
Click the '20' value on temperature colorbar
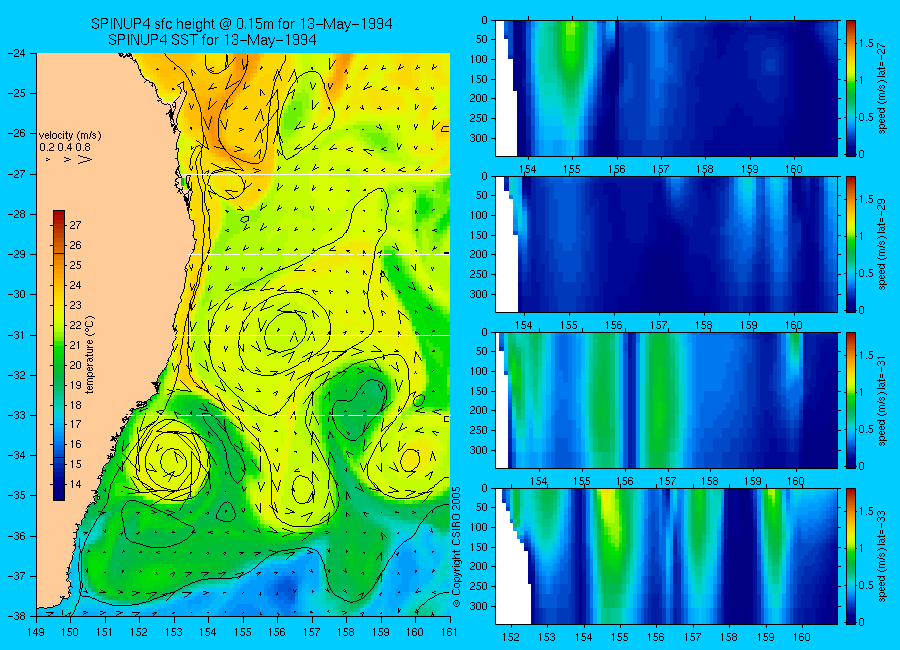[x=75, y=365]
